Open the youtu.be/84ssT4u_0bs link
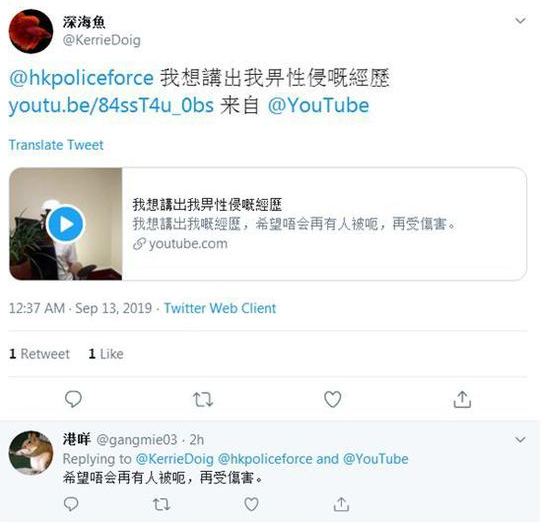 point(111,105)
